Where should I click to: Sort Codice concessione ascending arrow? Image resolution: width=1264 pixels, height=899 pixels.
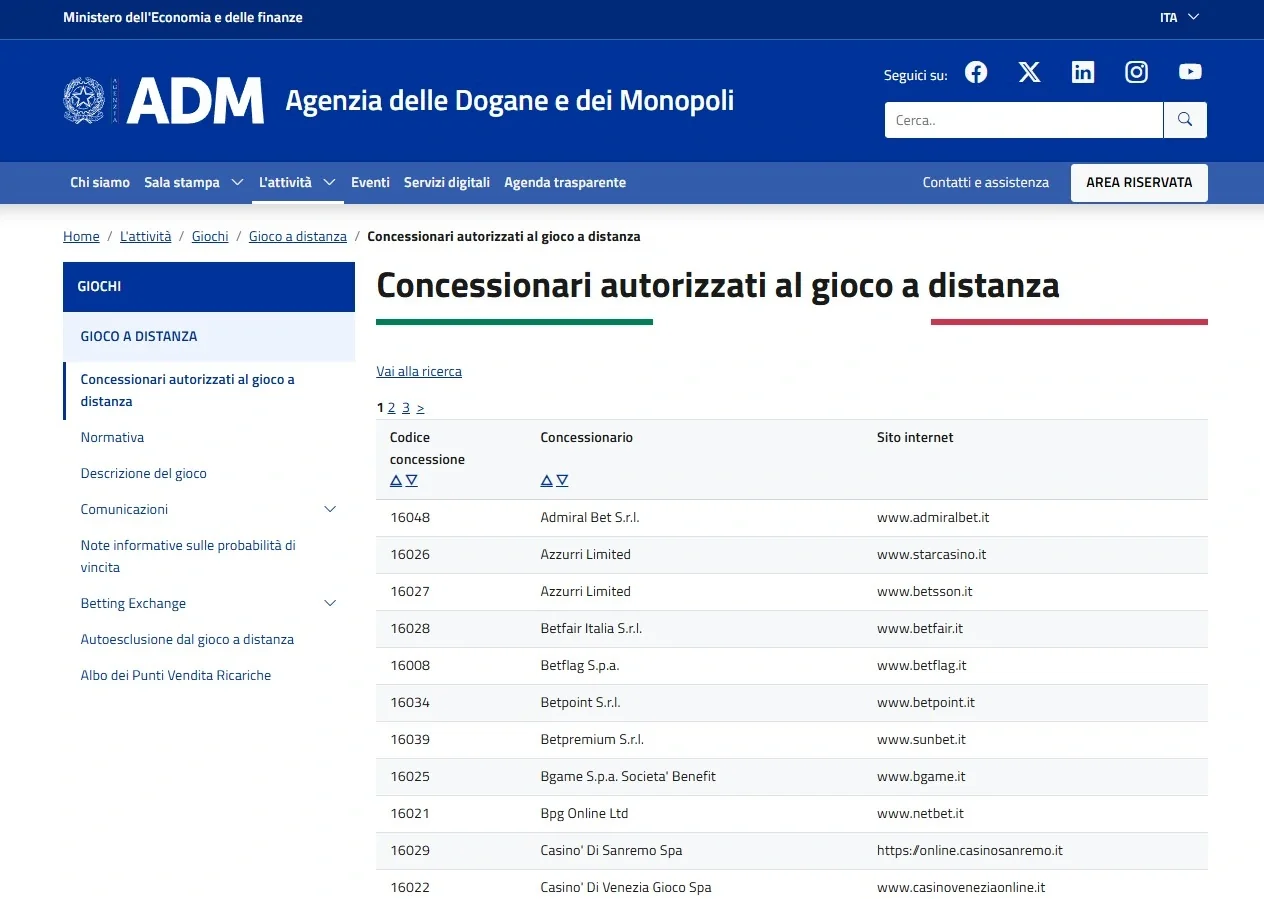point(396,481)
